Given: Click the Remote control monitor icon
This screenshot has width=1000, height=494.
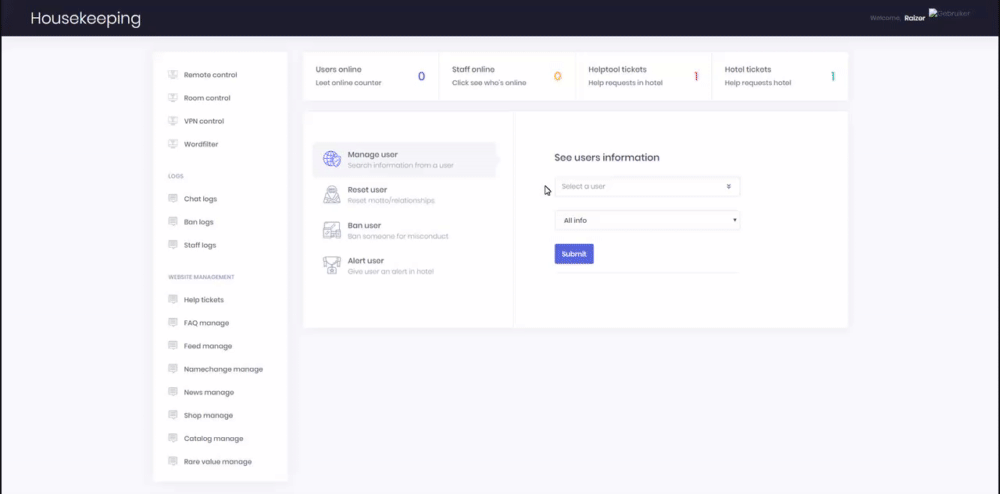Looking at the screenshot, I should tap(172, 75).
